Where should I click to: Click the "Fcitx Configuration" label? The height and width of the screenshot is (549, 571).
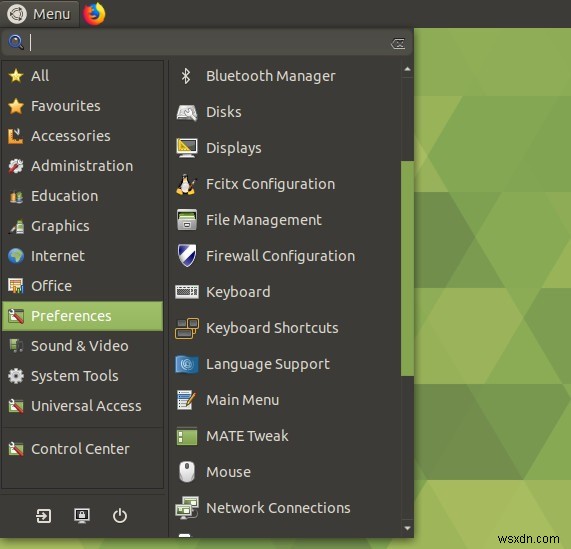(x=271, y=184)
